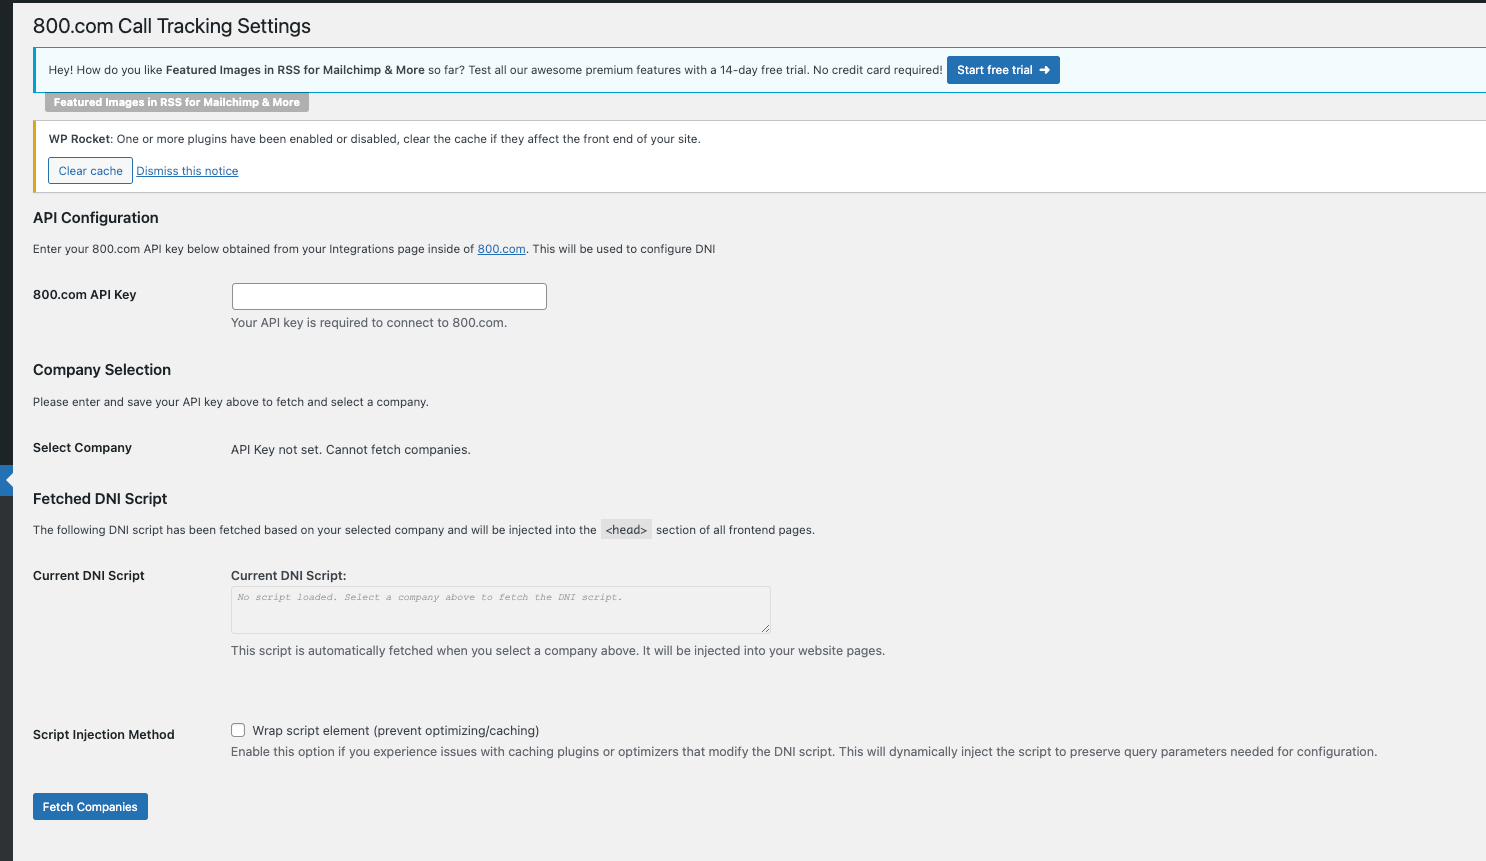The width and height of the screenshot is (1486, 861).
Task: Click the resize handle of DNI script textarea
Action: point(765,628)
